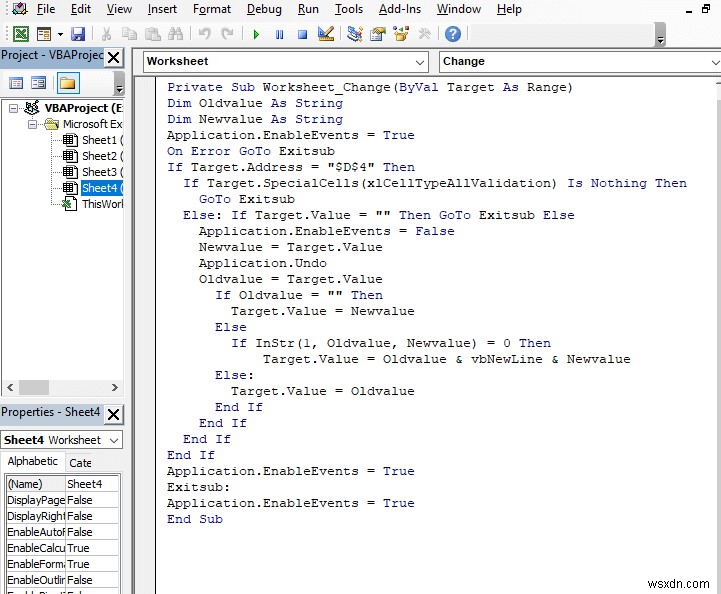Toggle Folders view in Project panel
Viewport: 721px width, 594px height.
click(68, 83)
